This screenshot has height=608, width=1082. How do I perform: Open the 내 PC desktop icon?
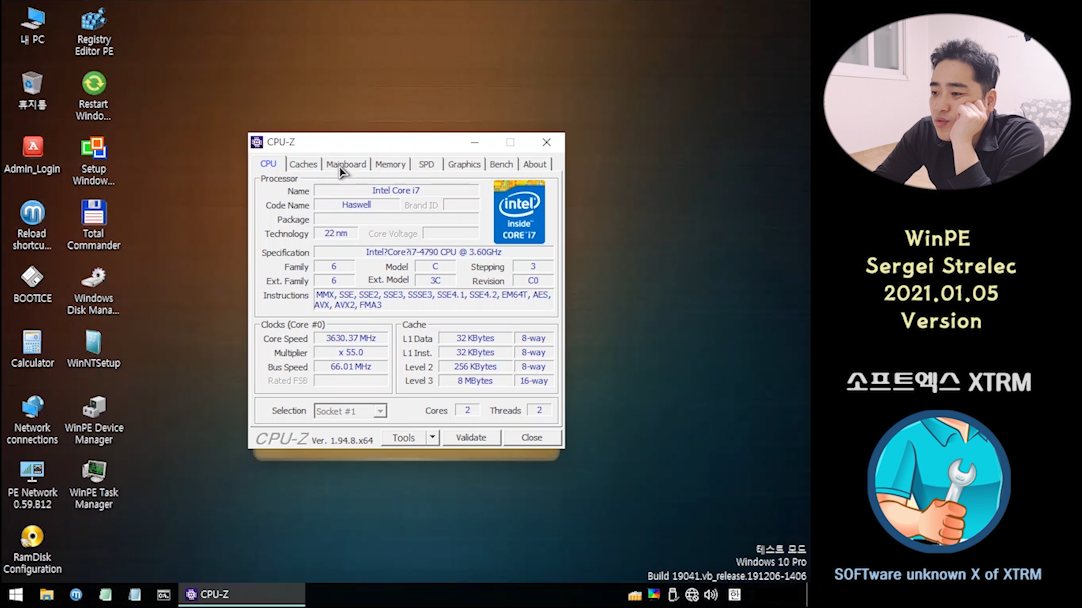point(32,26)
